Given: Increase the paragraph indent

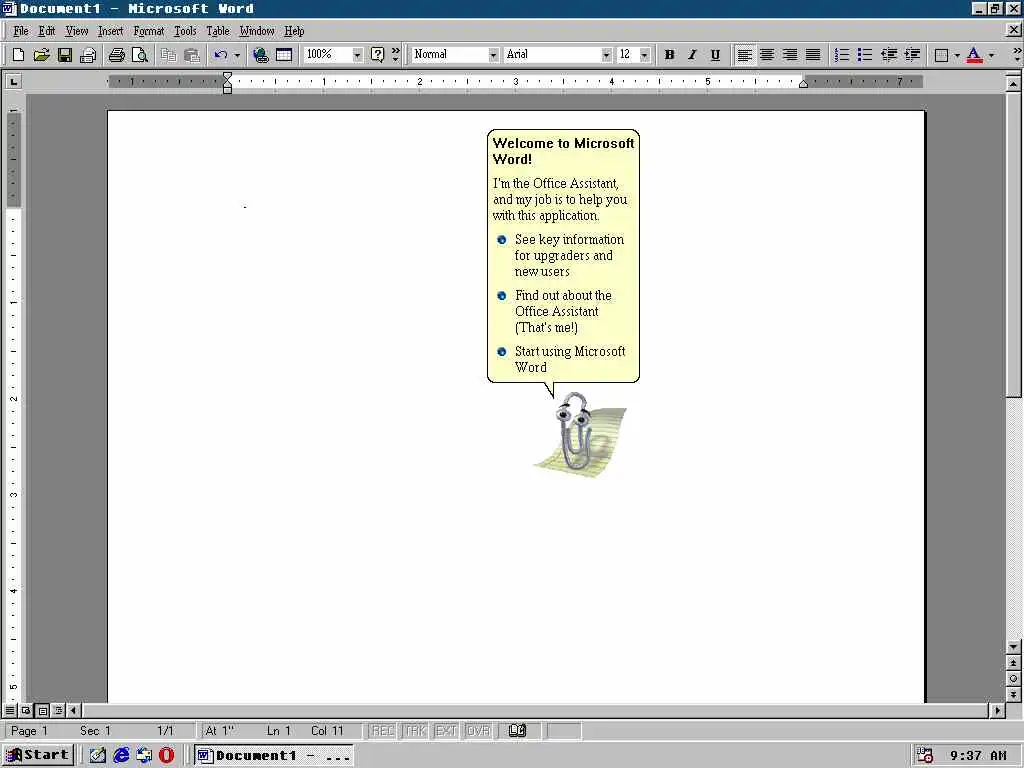Looking at the screenshot, I should [912, 55].
